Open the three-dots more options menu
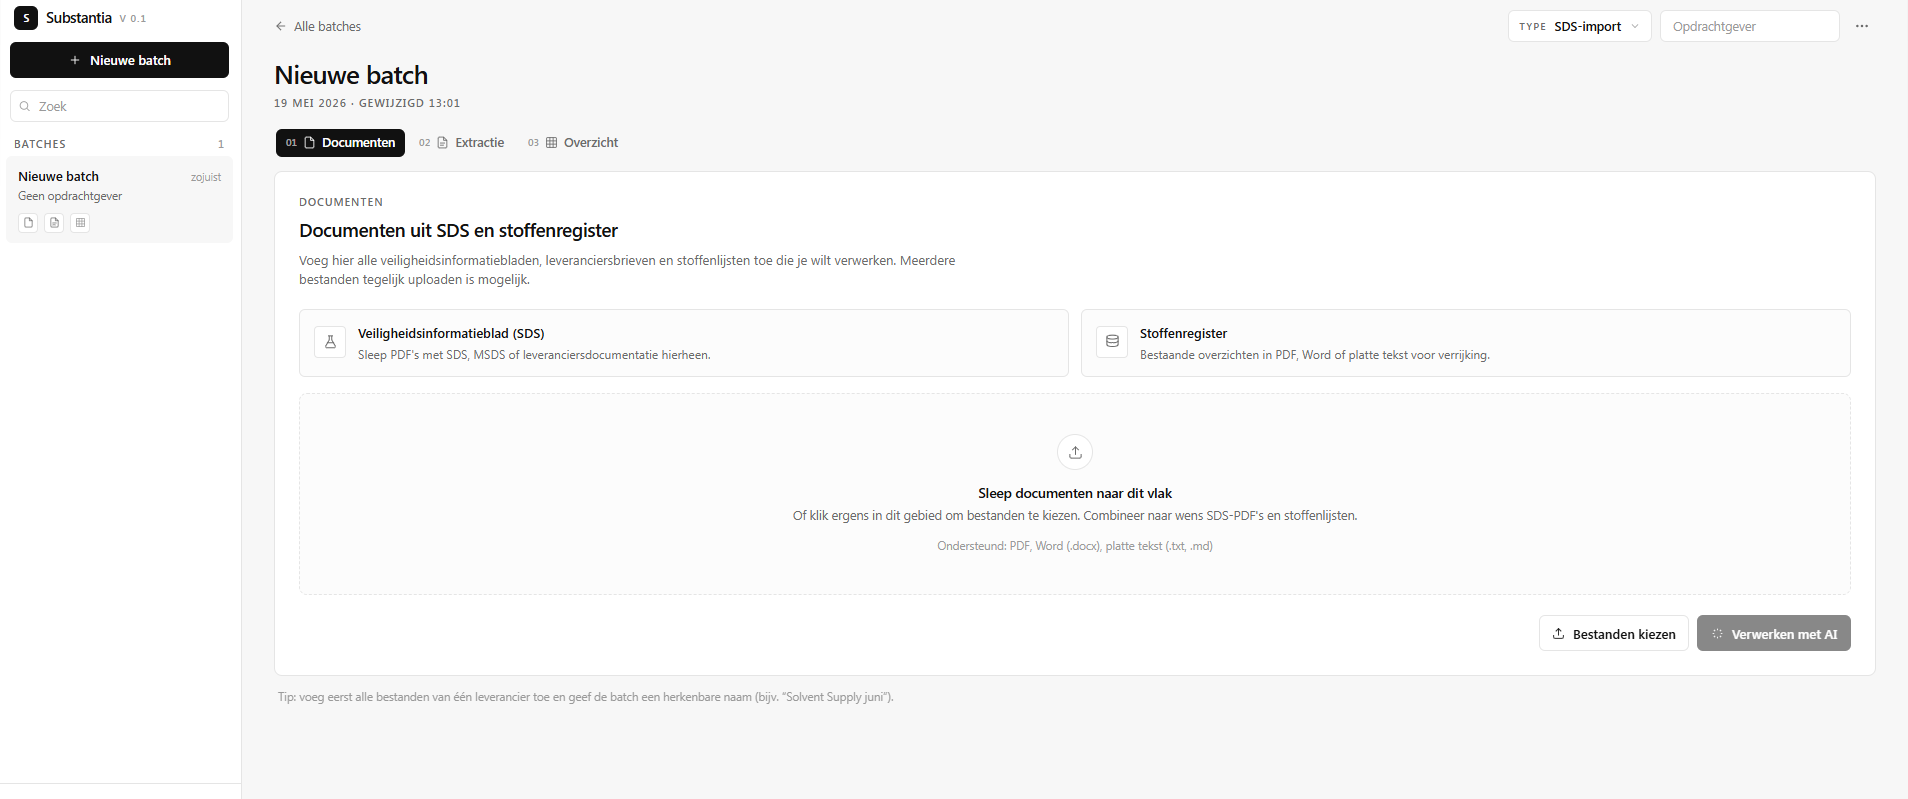Screen dimensions: 1908x799 pos(1861,26)
